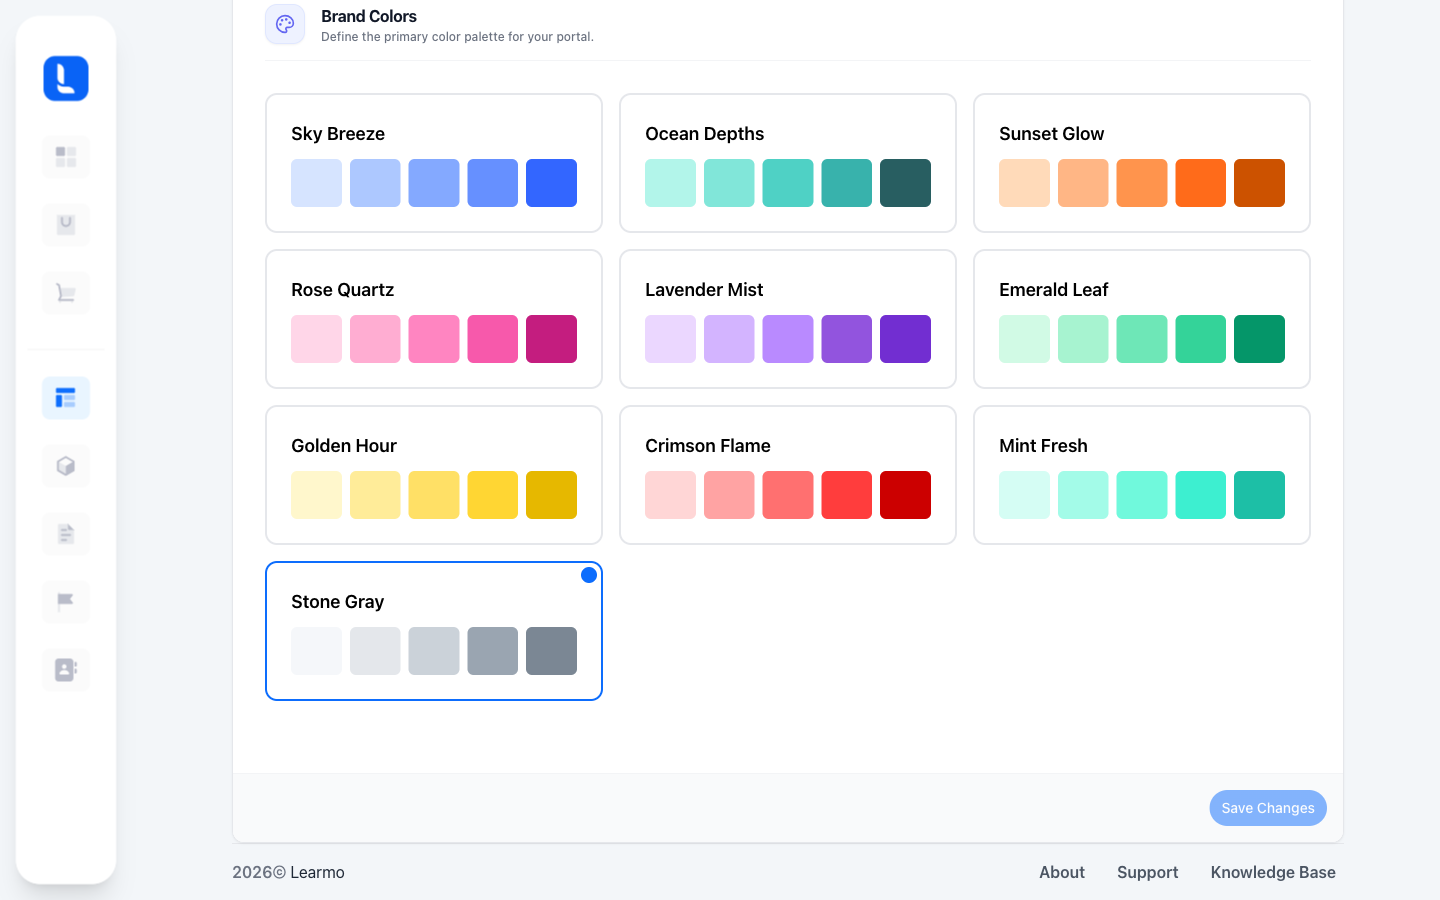This screenshot has height=900, width=1440.
Task: Open the About link in footer
Action: [x=1062, y=872]
